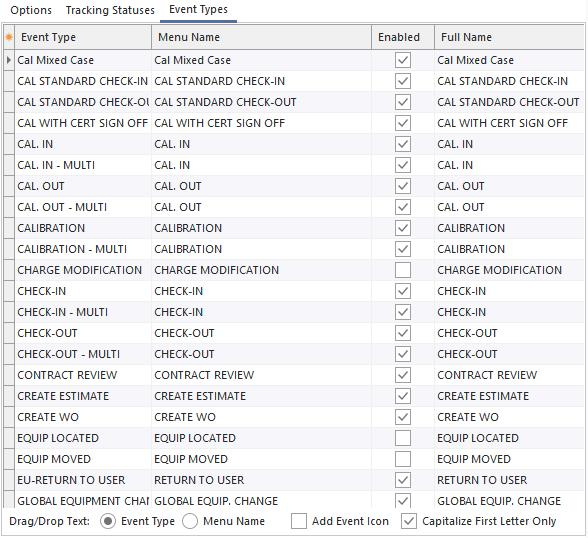
Task: Select the EQUIP MOVED event type cell
Action: 83,459
